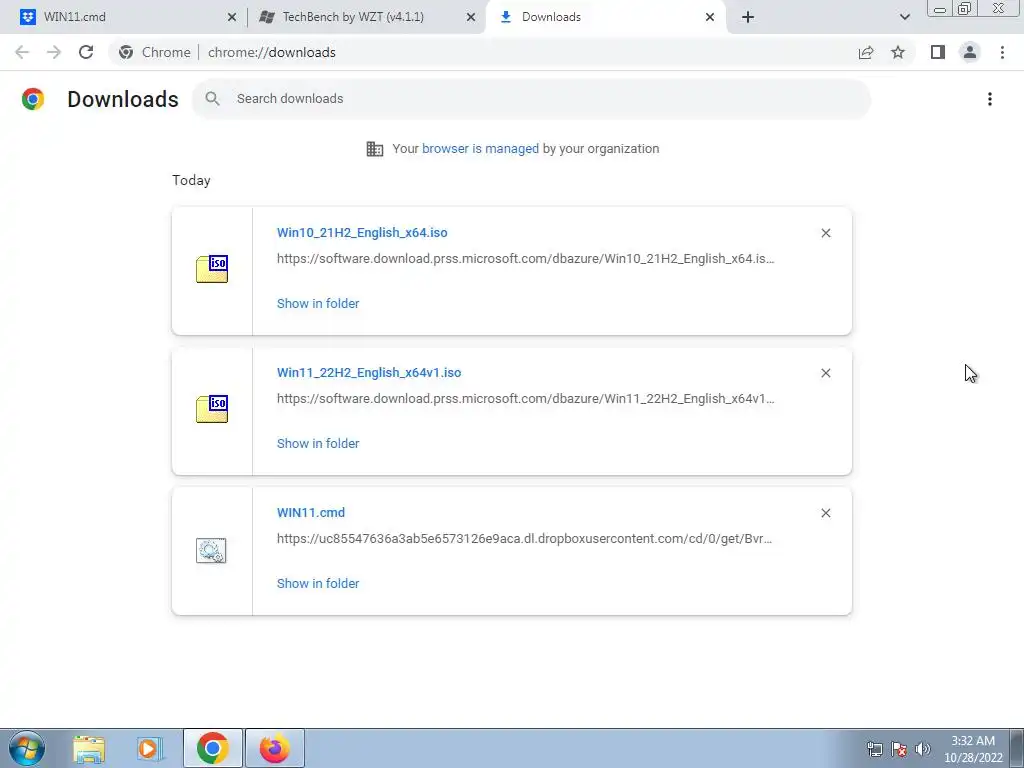Click the Today date heading
This screenshot has height=768, width=1024.
point(191,181)
